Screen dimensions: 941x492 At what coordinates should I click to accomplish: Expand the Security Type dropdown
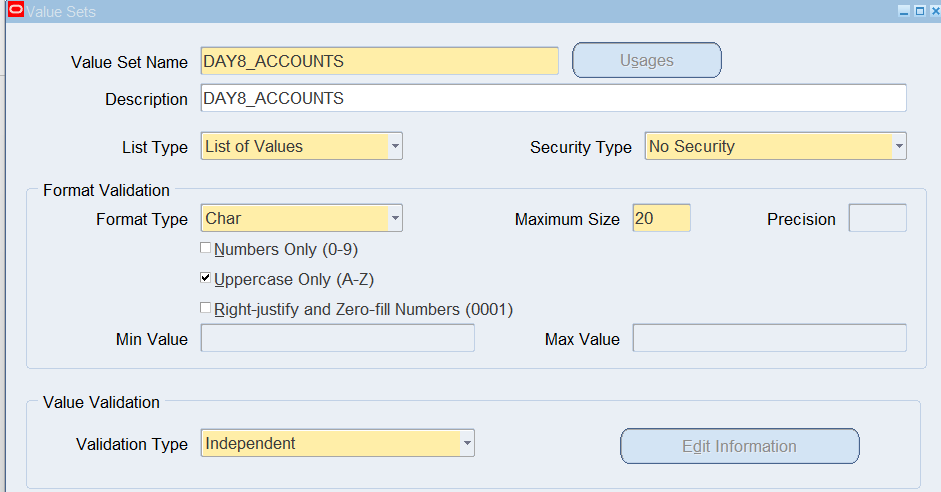899,146
